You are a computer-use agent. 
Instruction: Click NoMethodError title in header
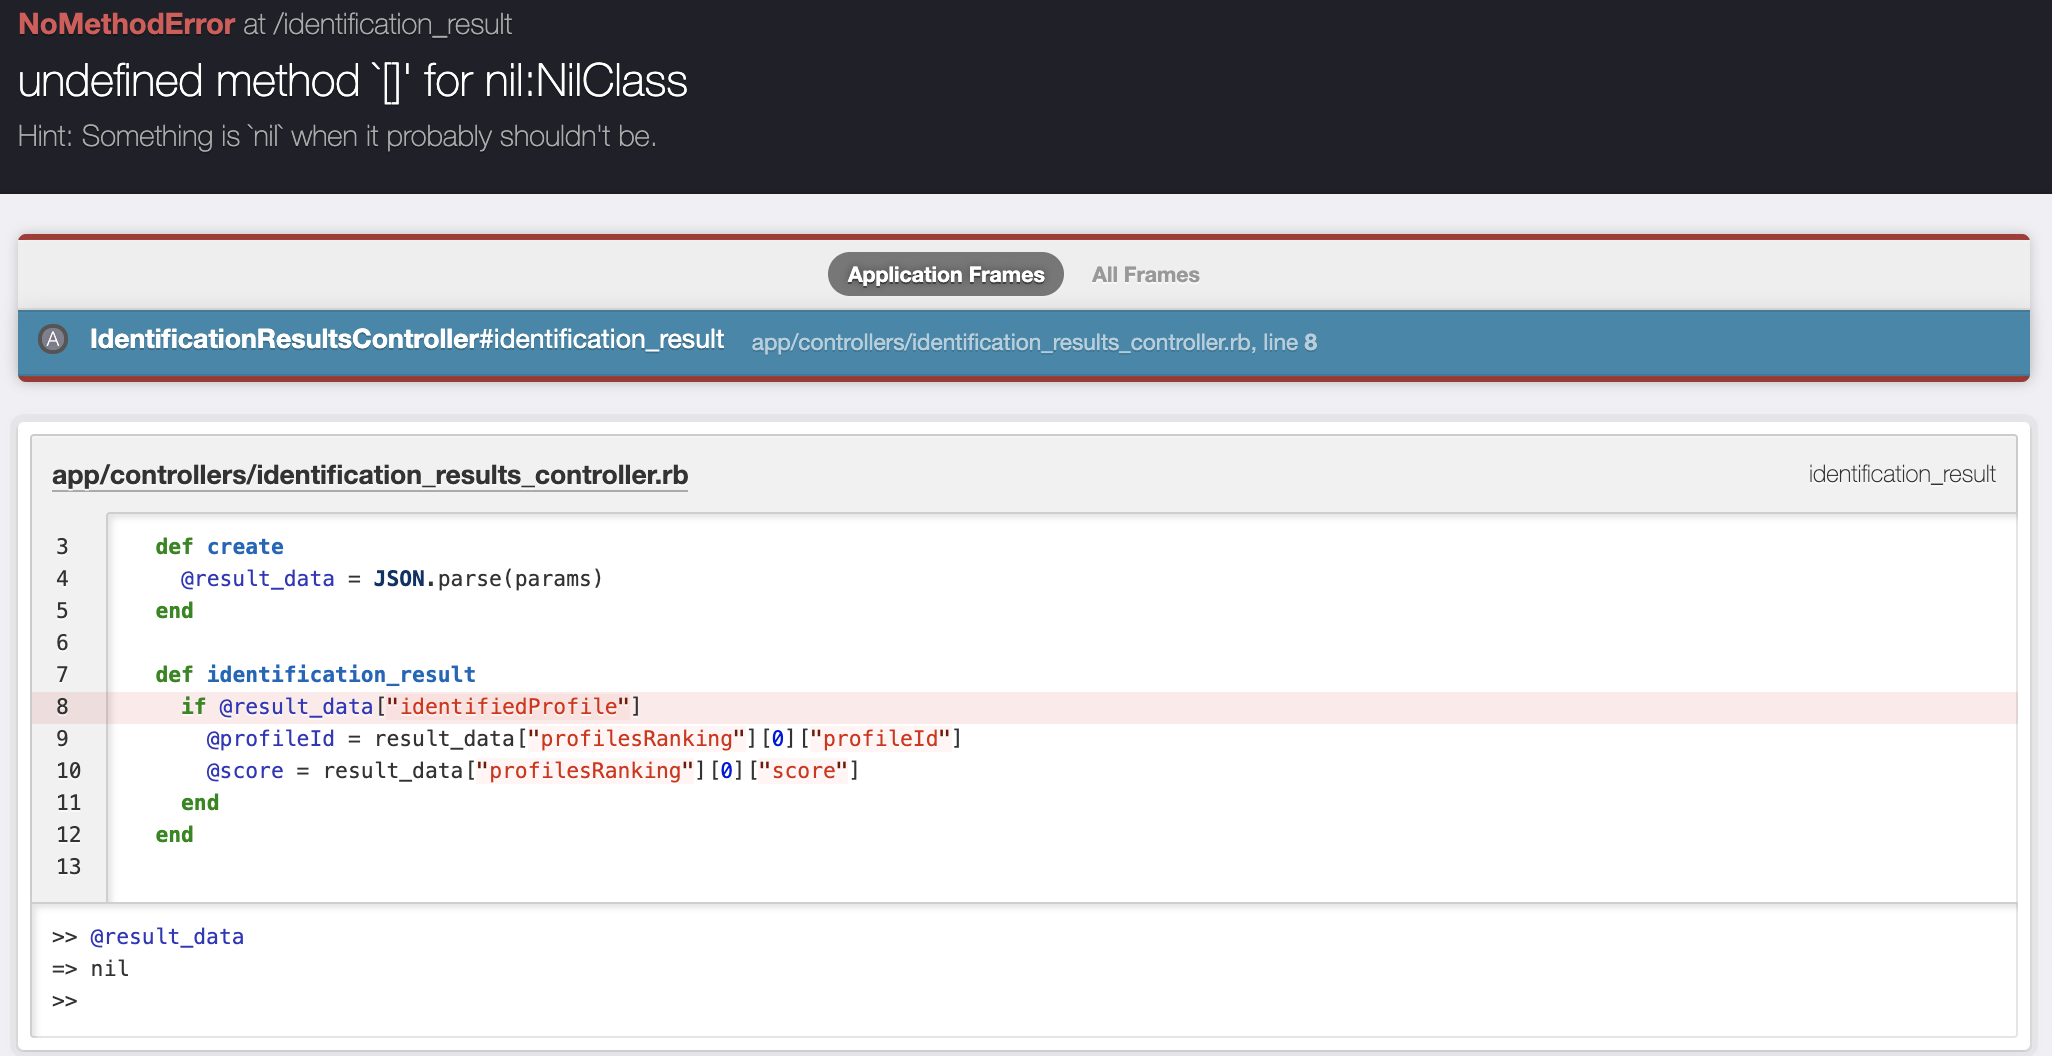pyautogui.click(x=126, y=24)
